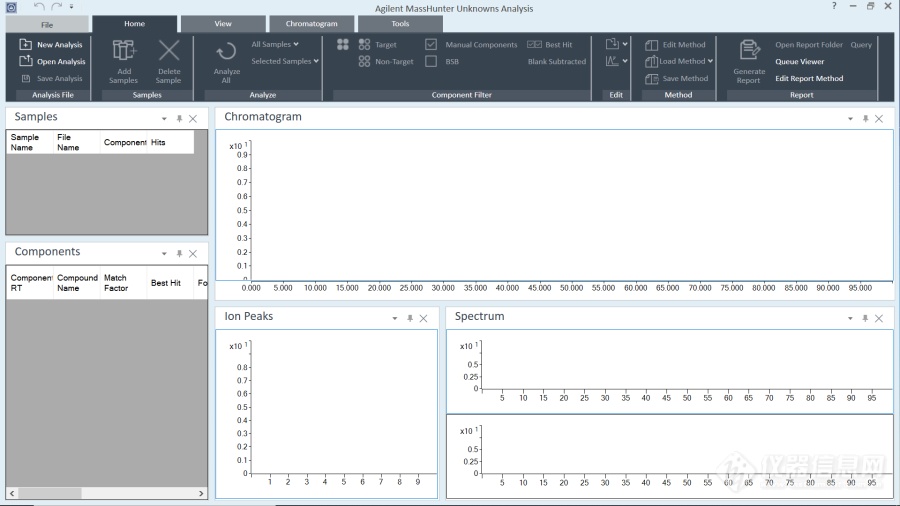Click the Load Method icon
This screenshot has height=506, width=900.
coord(651,61)
